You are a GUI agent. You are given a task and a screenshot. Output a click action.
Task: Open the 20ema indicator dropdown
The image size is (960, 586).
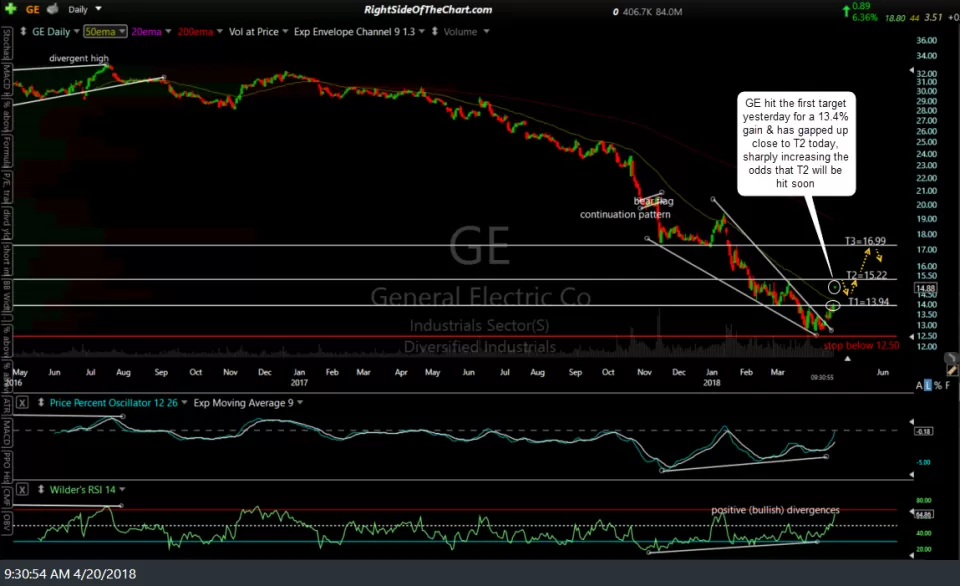168,31
